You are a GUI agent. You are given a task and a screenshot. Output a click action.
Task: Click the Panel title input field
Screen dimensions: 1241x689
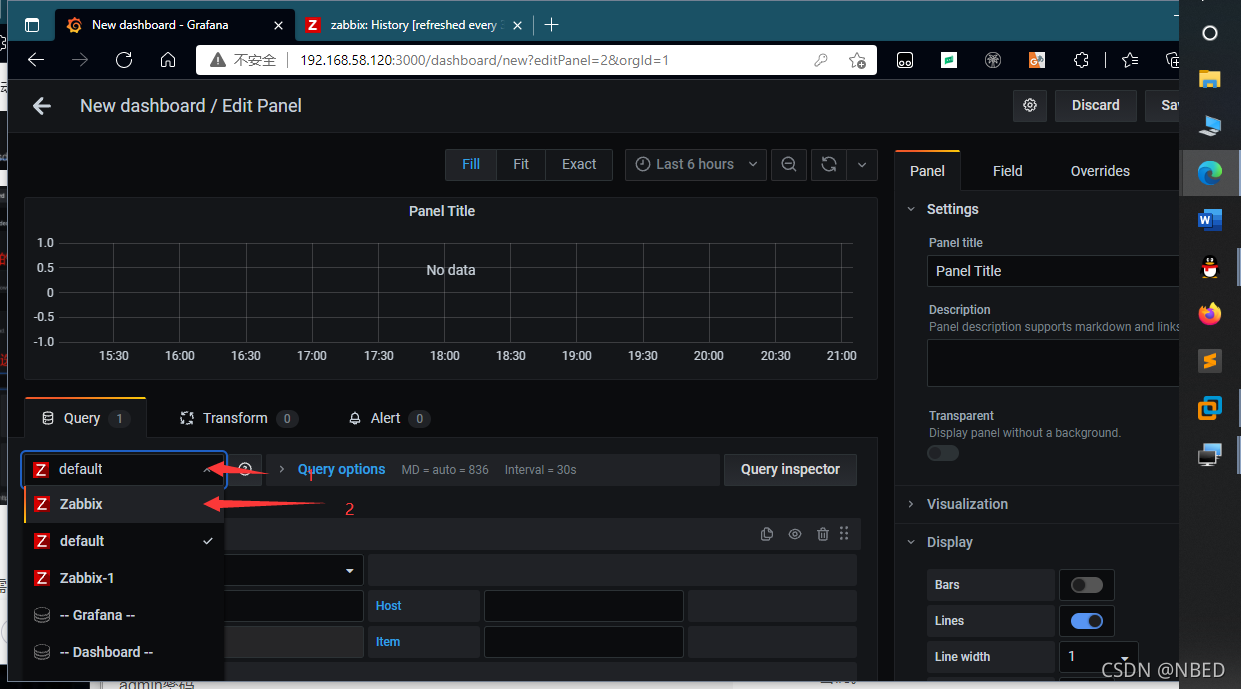pyautogui.click(x=1054, y=271)
